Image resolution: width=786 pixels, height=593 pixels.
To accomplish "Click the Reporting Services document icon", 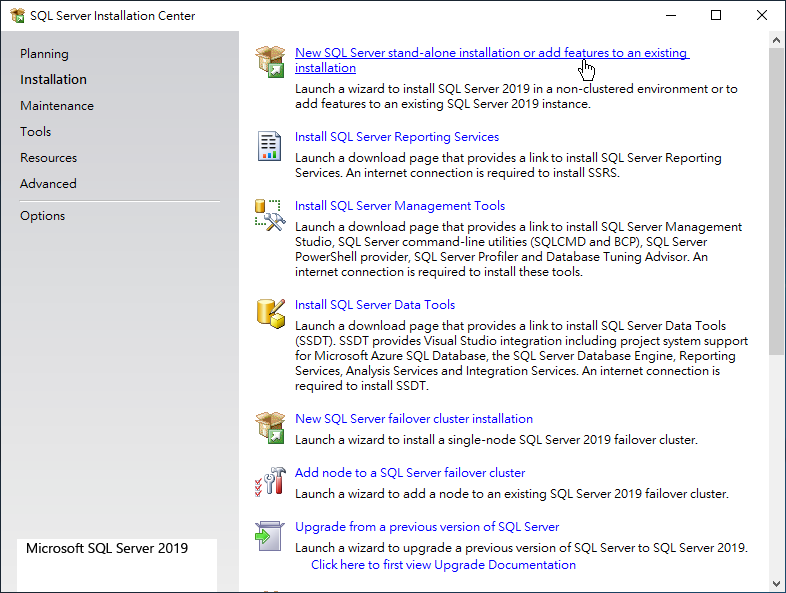I will [269, 146].
